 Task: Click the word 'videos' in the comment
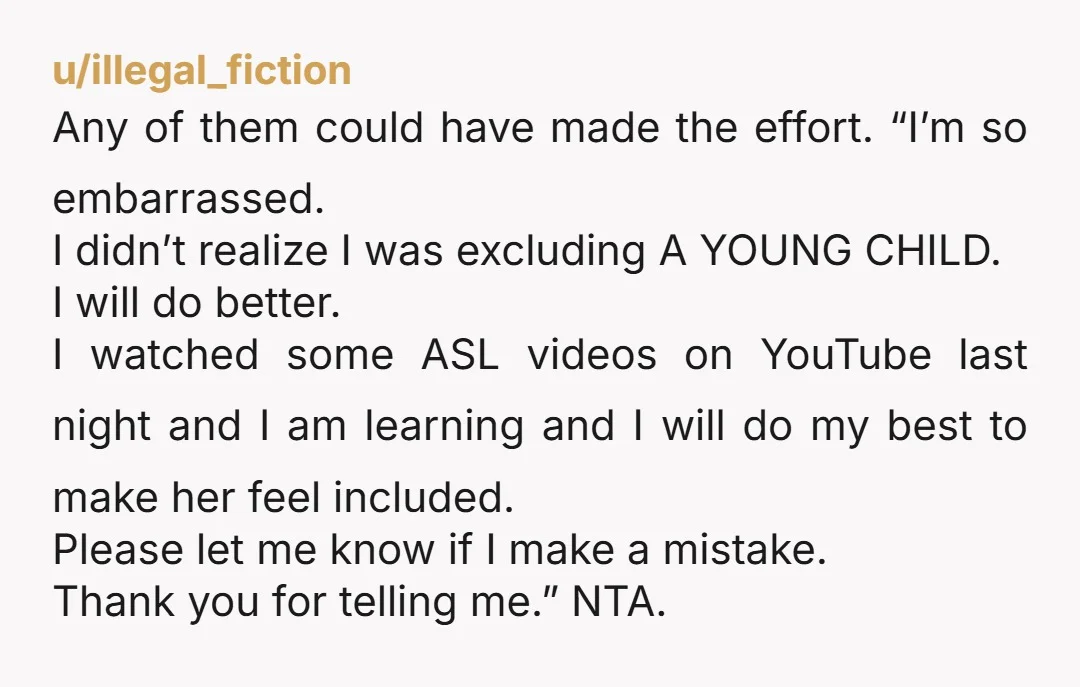click(x=592, y=355)
